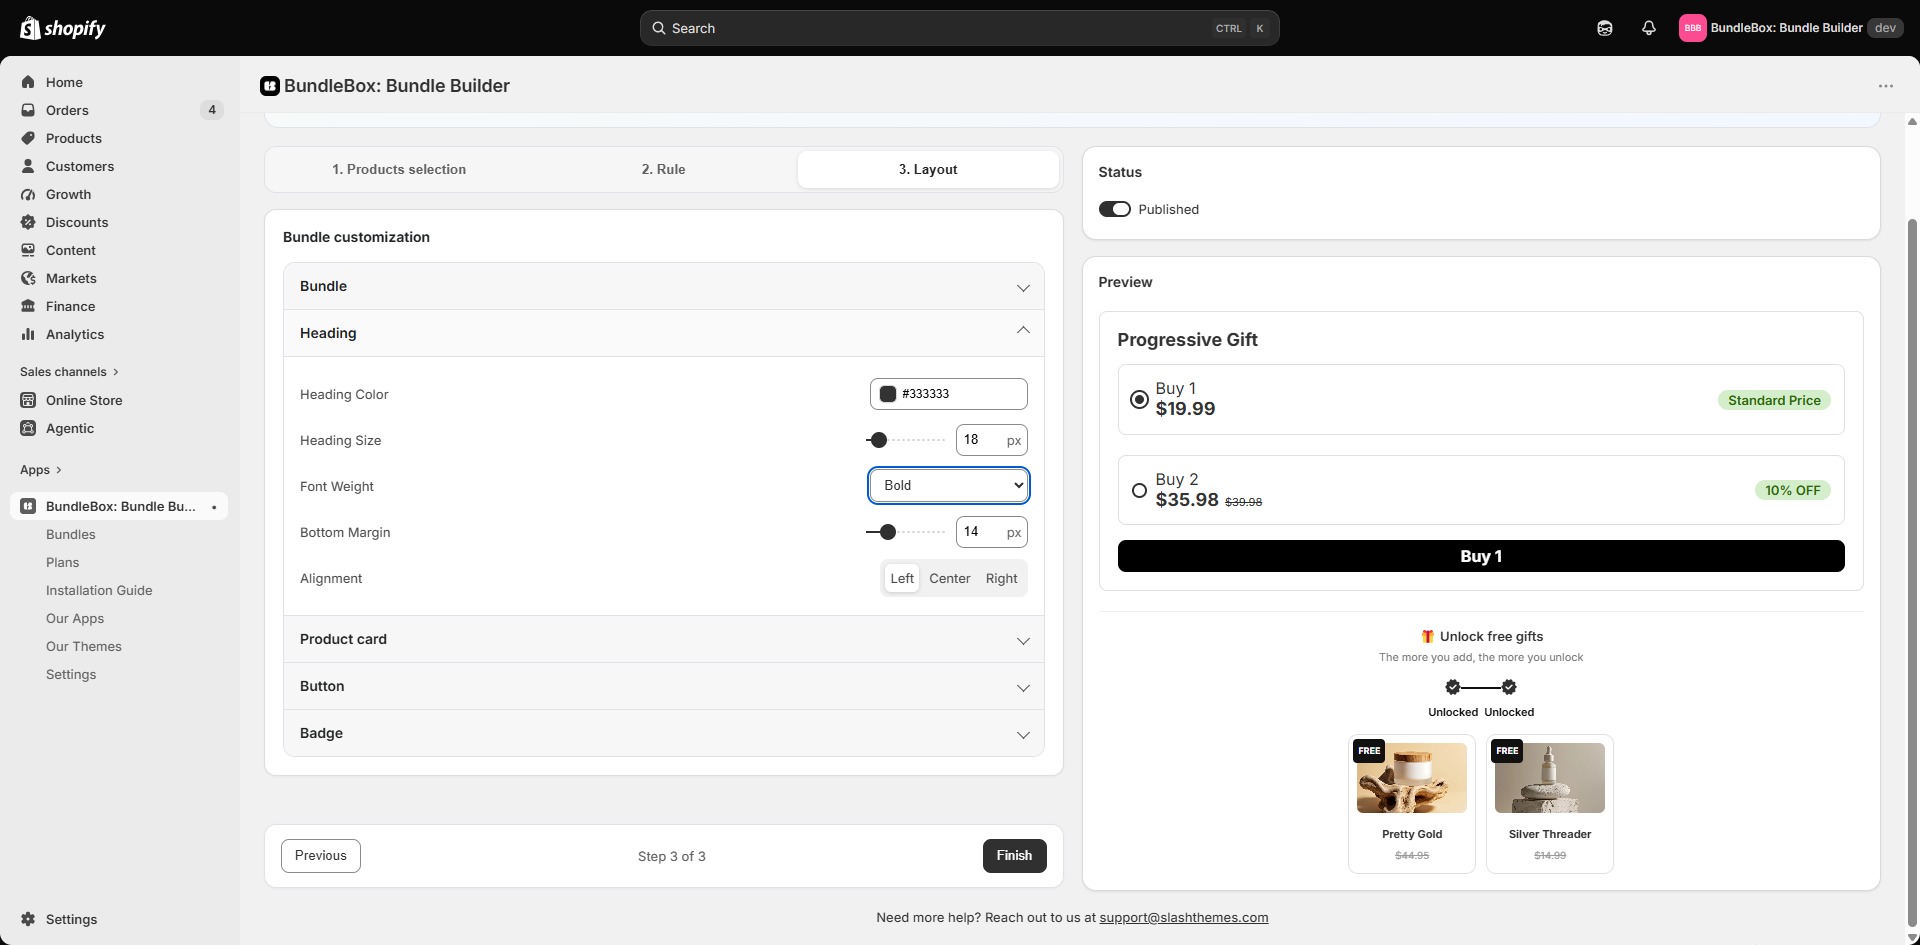Image resolution: width=1920 pixels, height=945 pixels.
Task: Select the Buy 2 radio option
Action: tap(1139, 490)
